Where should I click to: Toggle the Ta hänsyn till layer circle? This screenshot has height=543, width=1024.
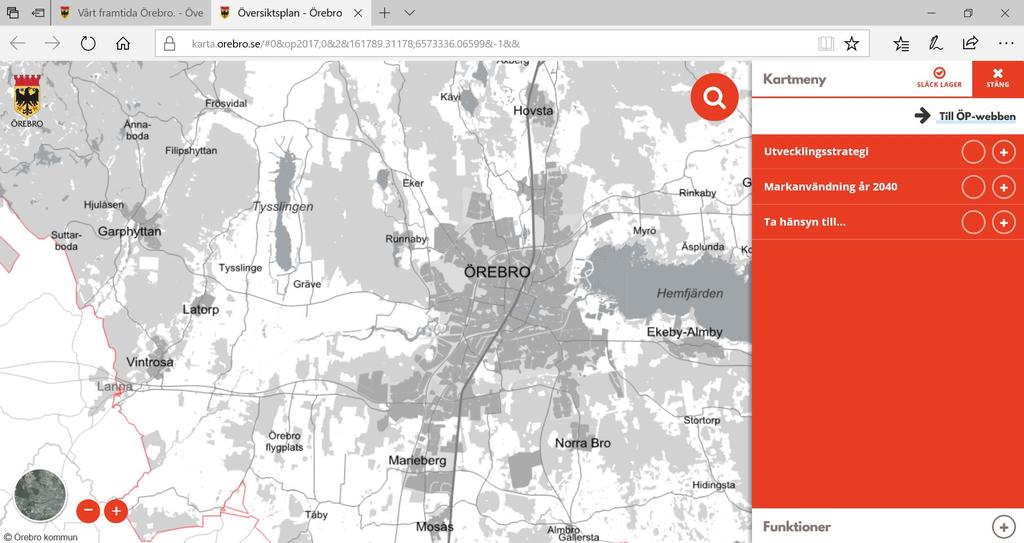pos(973,223)
